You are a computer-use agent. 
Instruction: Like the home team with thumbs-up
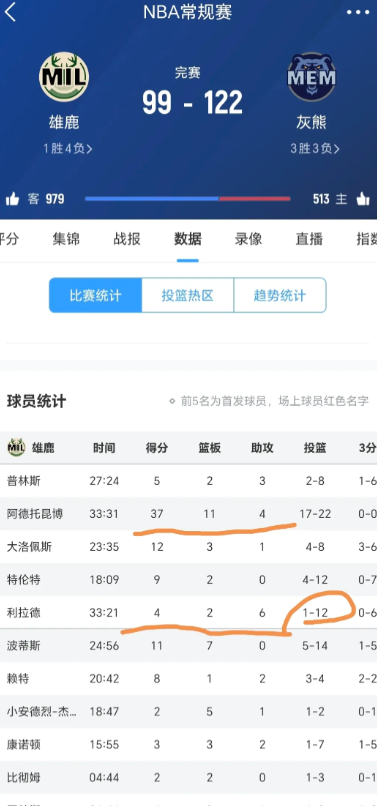(363, 199)
